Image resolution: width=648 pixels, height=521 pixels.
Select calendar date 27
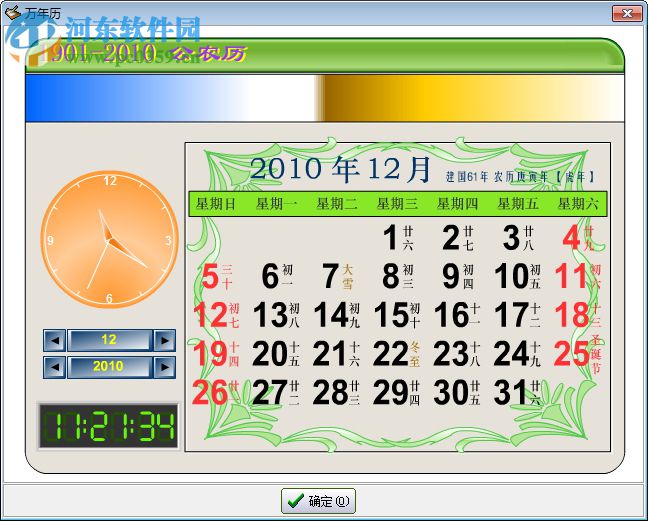(276, 392)
